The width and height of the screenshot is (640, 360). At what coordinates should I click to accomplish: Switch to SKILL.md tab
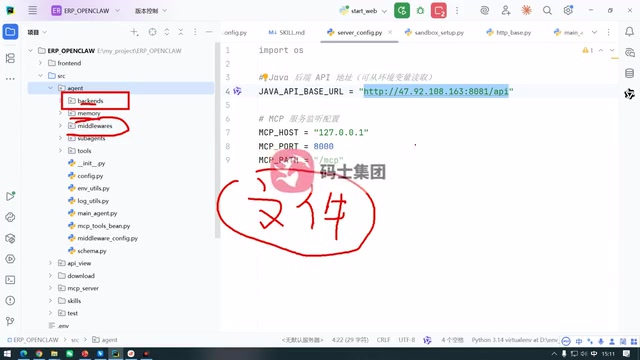(287, 32)
